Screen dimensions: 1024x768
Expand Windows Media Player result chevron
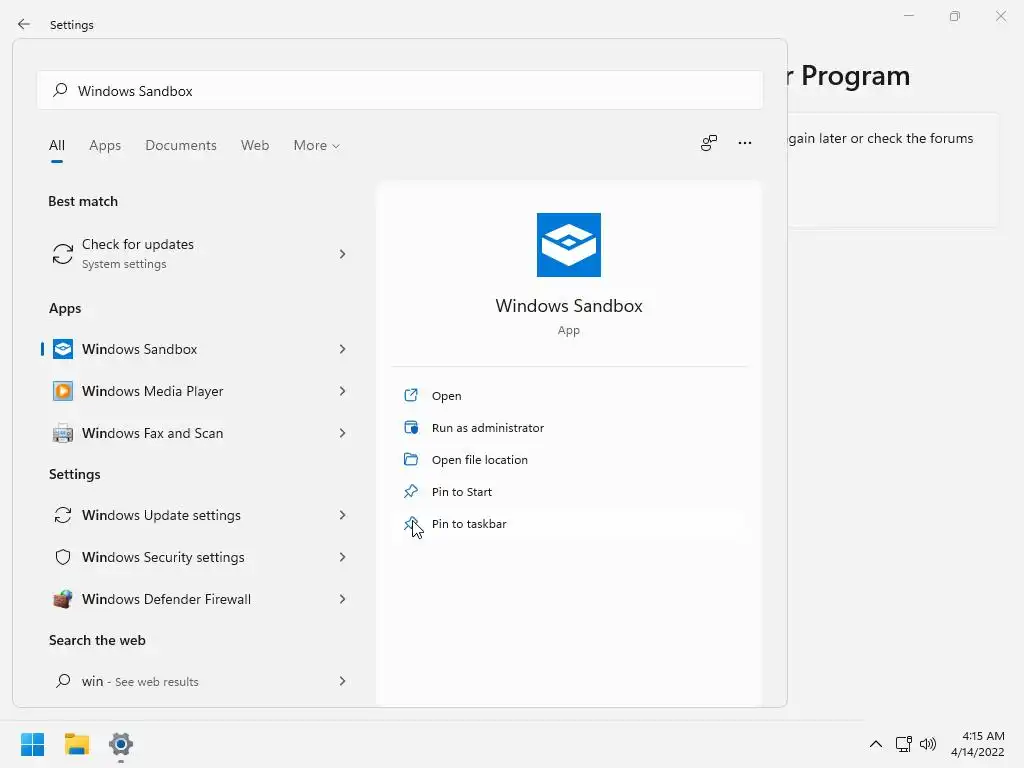pyautogui.click(x=342, y=391)
